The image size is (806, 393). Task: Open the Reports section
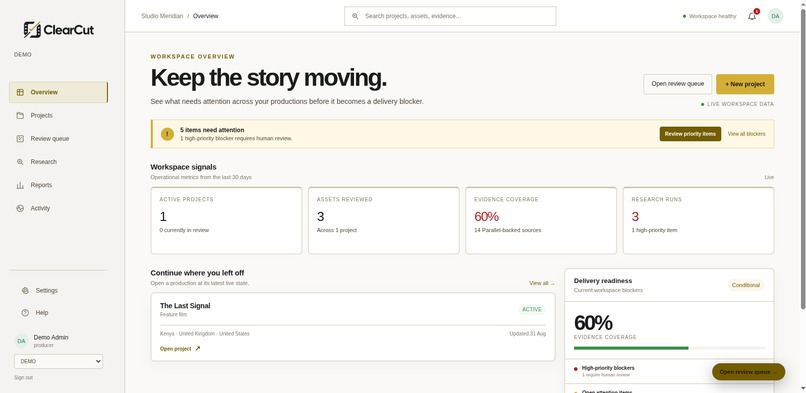[x=58, y=185]
